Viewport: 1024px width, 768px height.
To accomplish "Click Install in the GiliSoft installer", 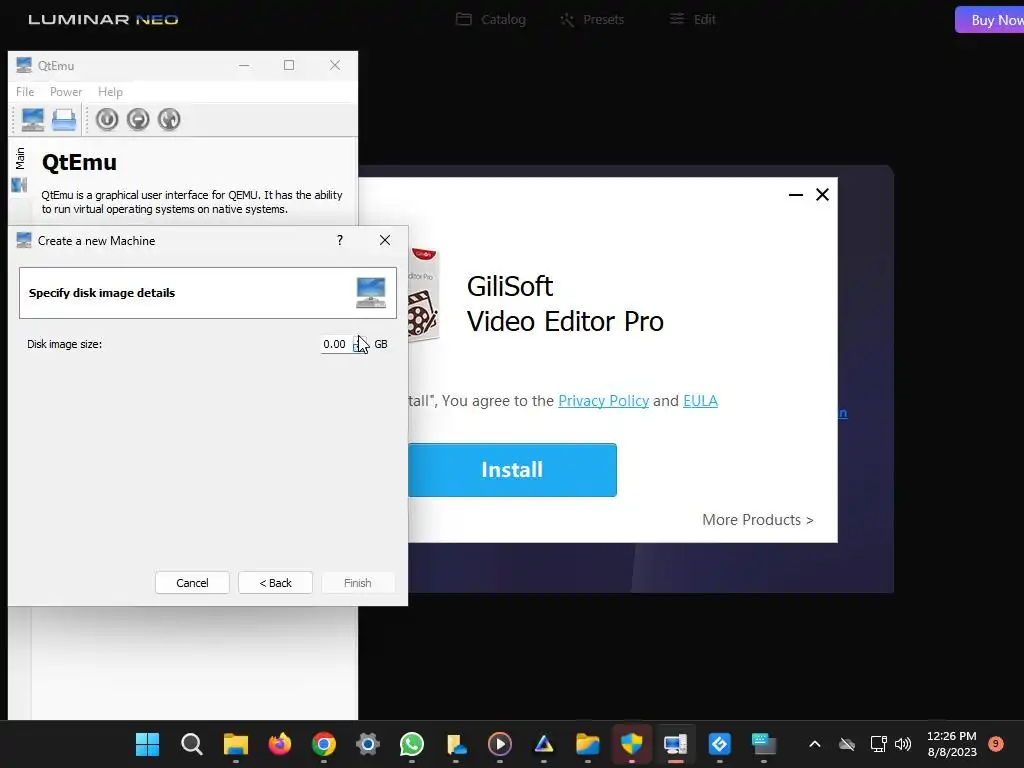I will coord(512,470).
